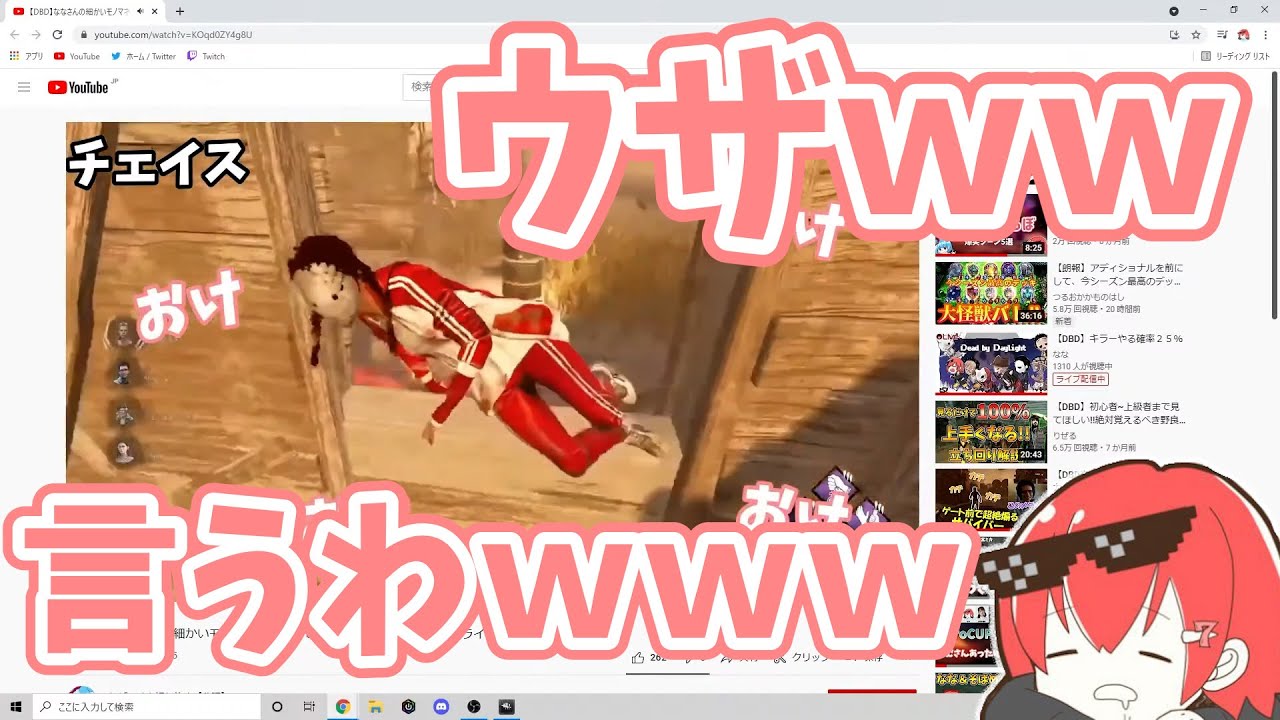Click the install app icon in address bar
This screenshot has height=720, width=1280.
pyautogui.click(x=1175, y=34)
